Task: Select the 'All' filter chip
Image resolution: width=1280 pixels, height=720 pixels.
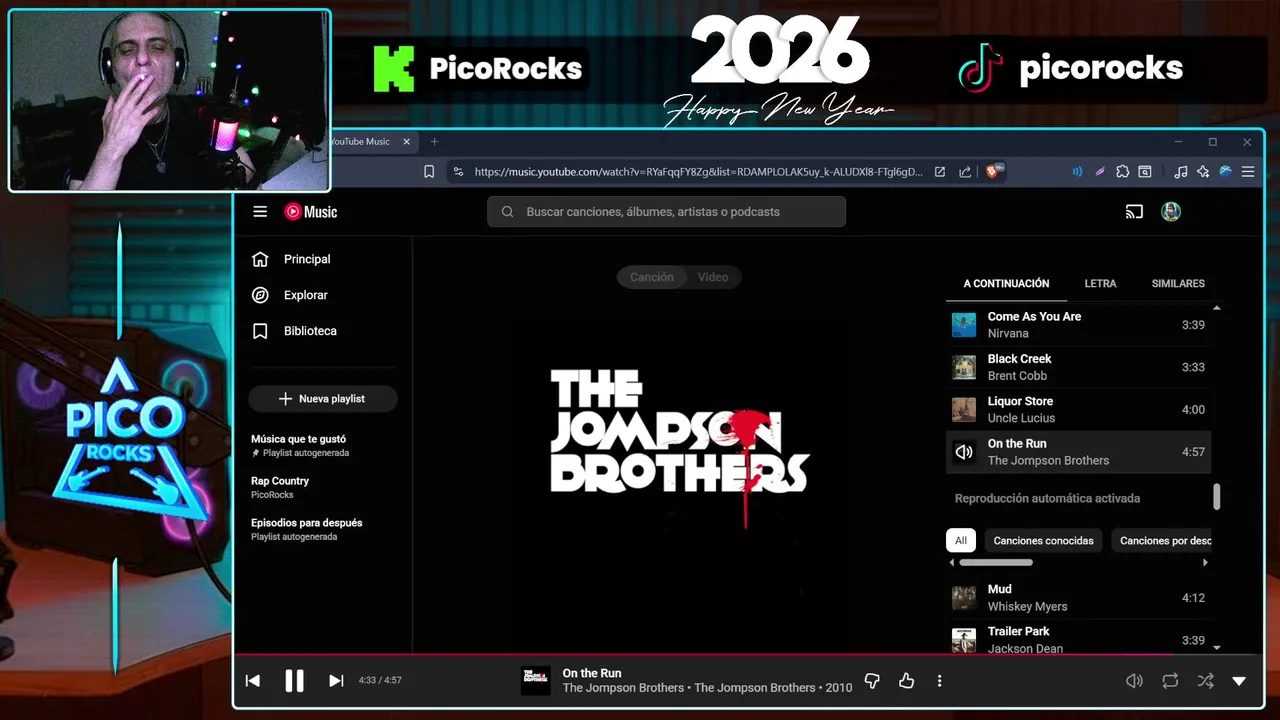Action: [960, 540]
